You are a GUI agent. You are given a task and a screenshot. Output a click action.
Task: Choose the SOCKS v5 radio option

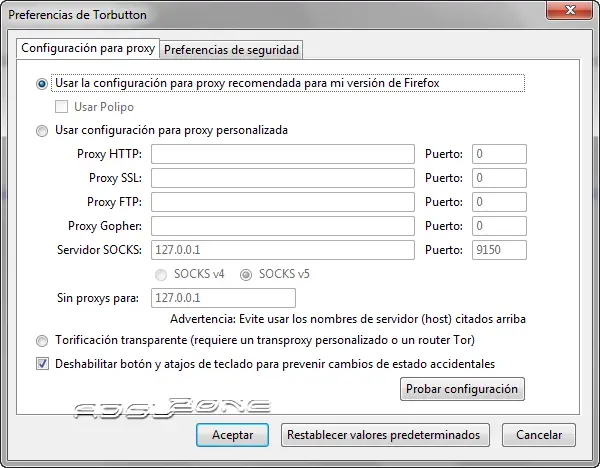coord(245,274)
